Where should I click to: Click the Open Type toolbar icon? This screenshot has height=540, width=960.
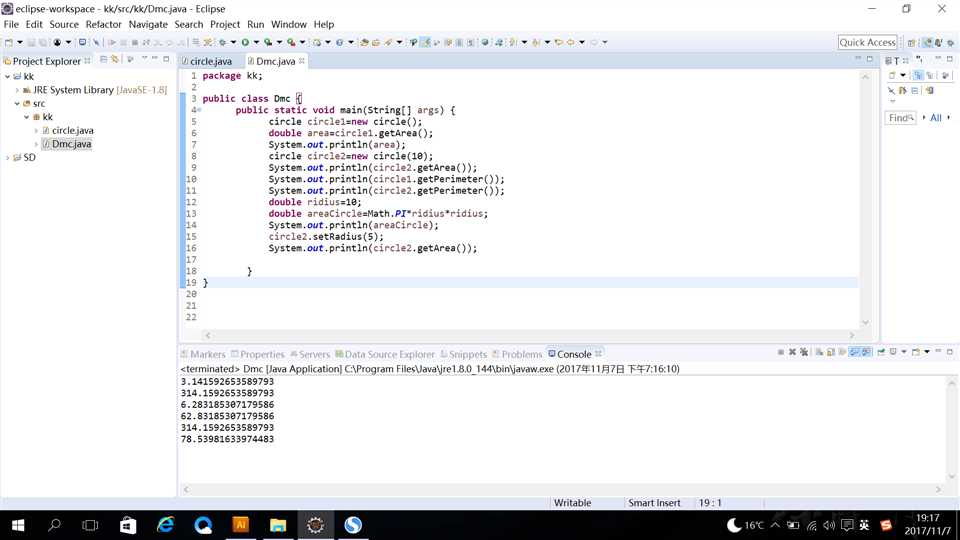[x=364, y=42]
